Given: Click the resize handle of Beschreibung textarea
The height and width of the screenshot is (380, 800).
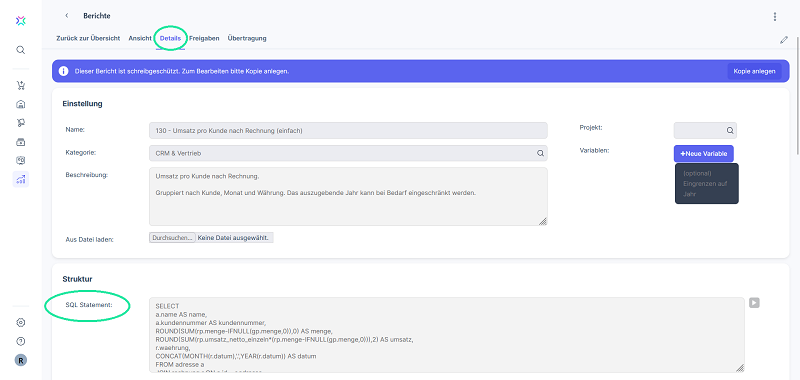Looking at the screenshot, I should [543, 221].
